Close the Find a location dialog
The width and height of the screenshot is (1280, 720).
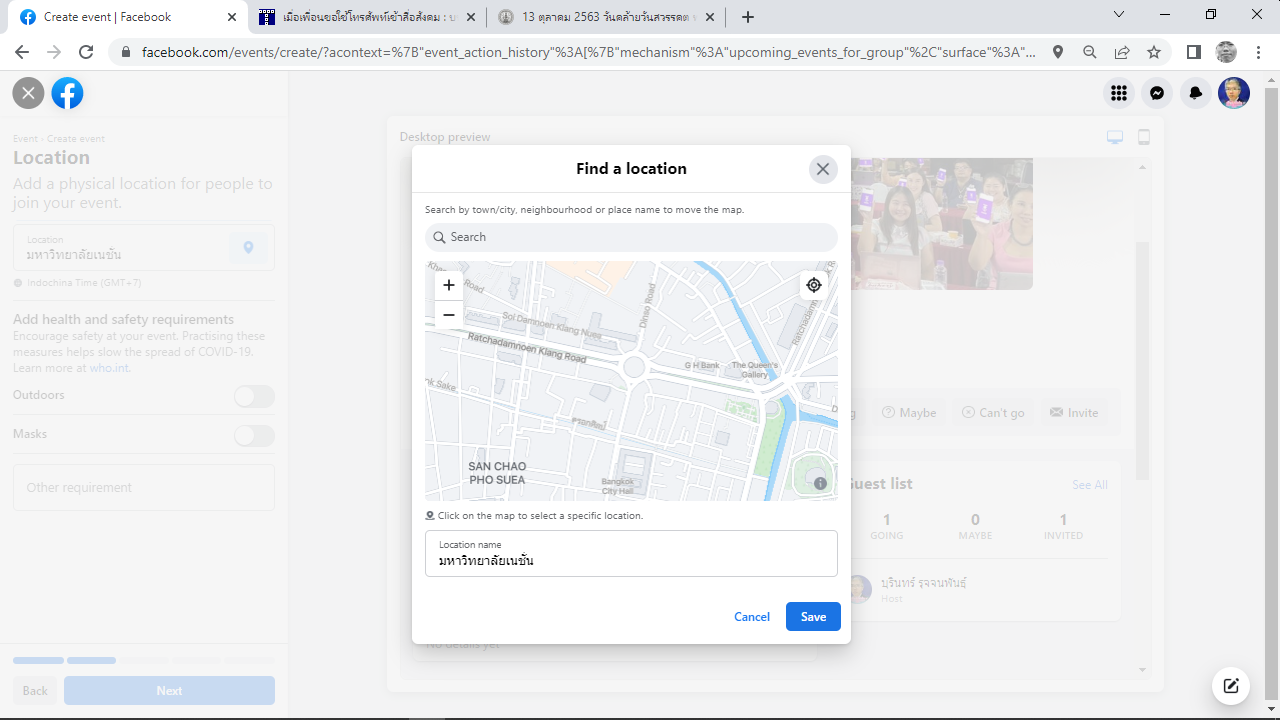(x=823, y=169)
